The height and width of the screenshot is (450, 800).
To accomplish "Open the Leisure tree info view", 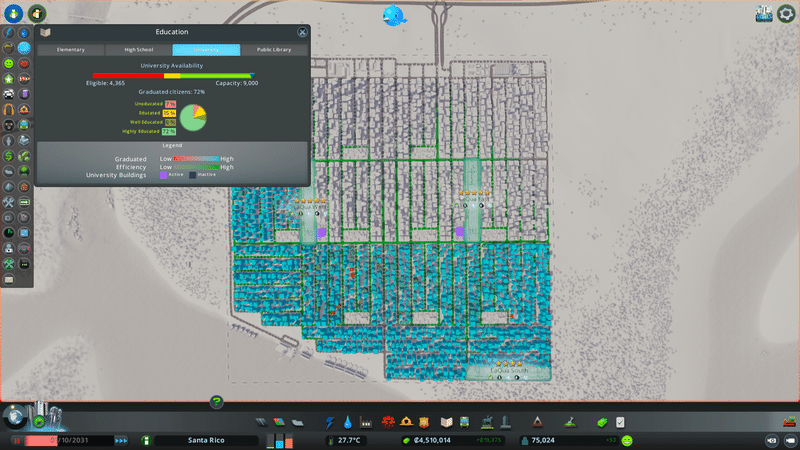I will [24, 171].
